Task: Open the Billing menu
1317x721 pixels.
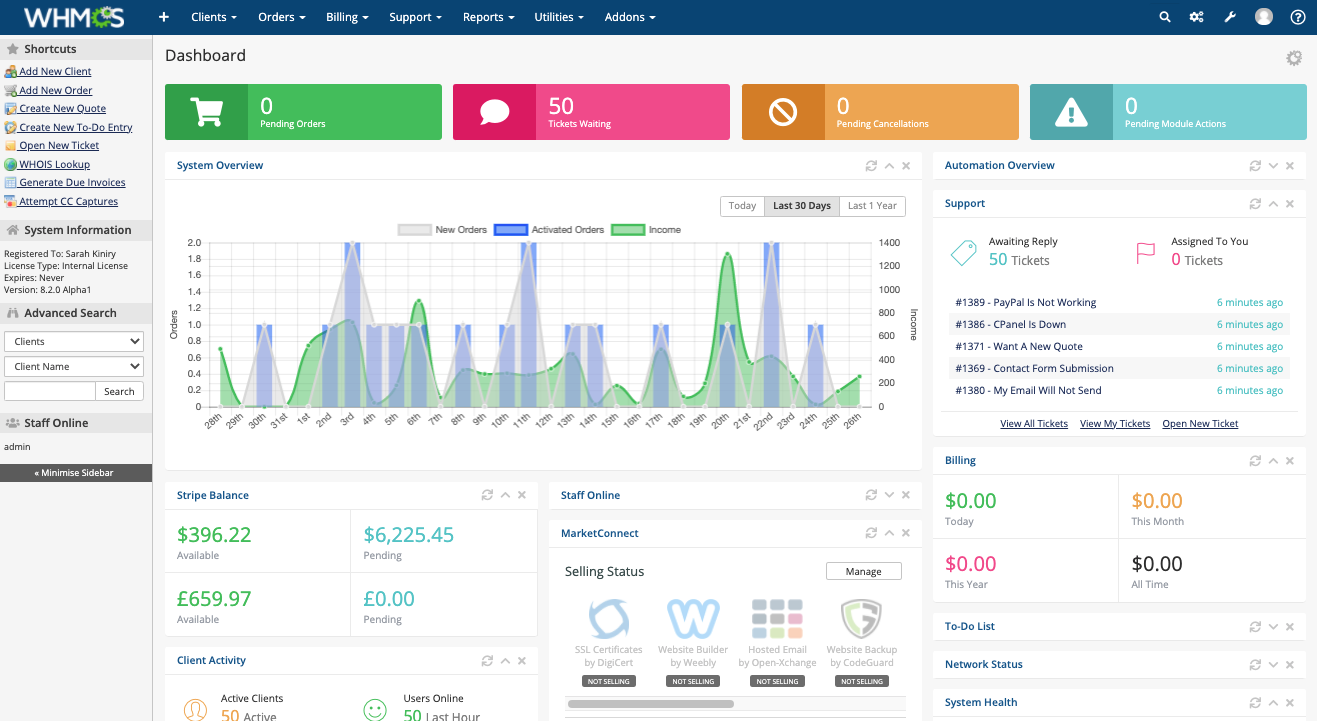Action: tap(347, 17)
